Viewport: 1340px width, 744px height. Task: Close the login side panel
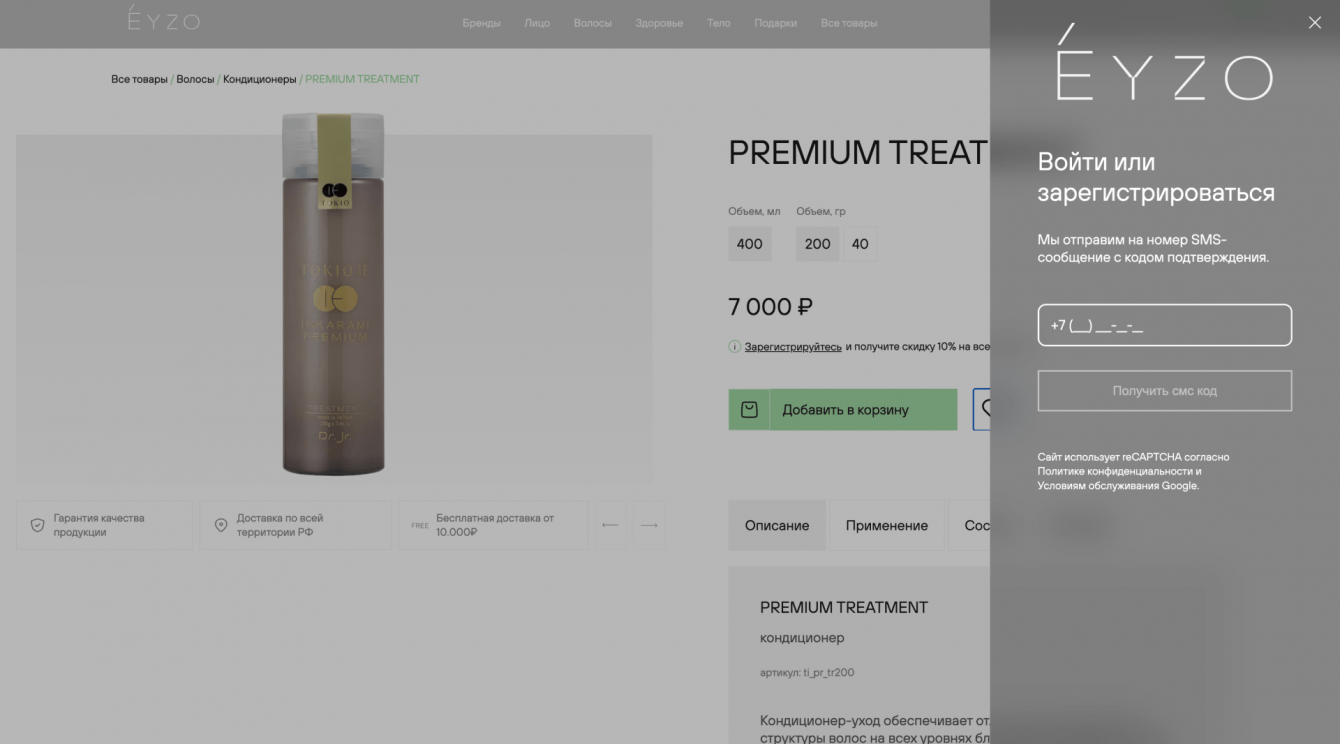pos(1314,22)
